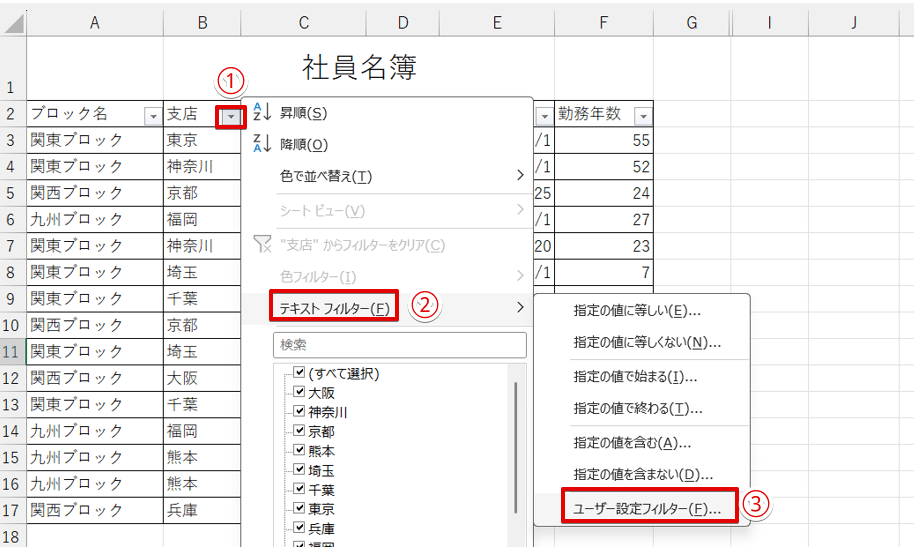Select 指定の値を含まない(D)...

[643, 474]
